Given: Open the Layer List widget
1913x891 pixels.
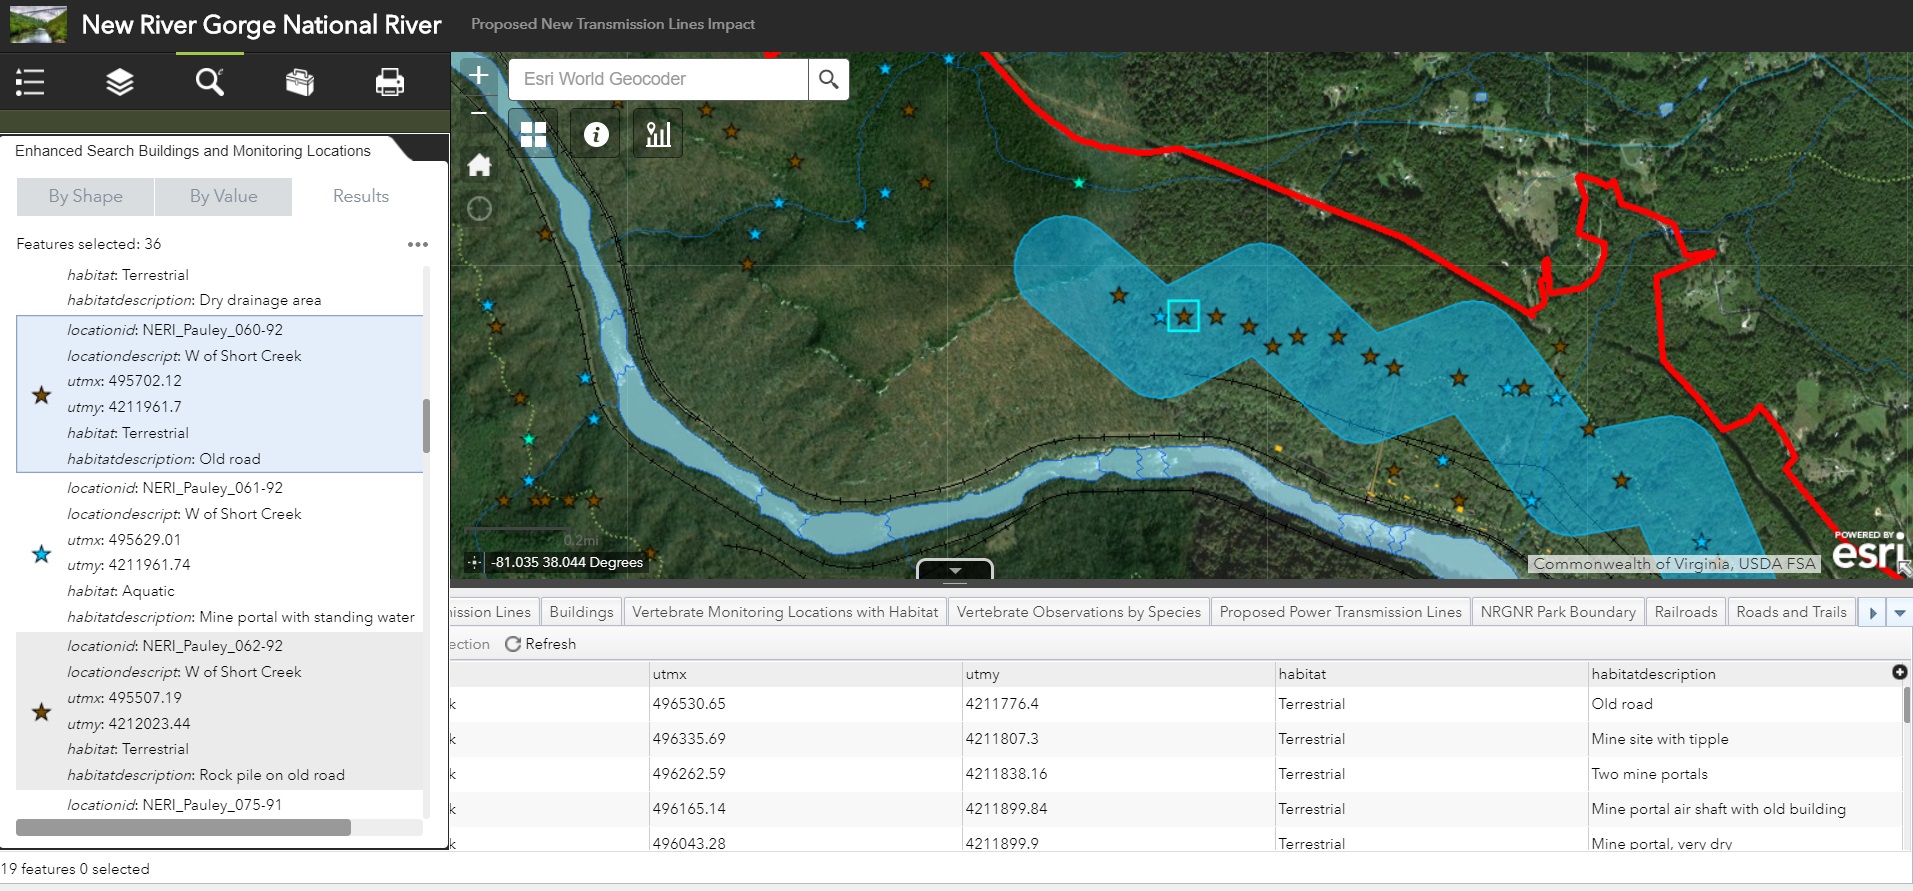Looking at the screenshot, I should [x=120, y=82].
